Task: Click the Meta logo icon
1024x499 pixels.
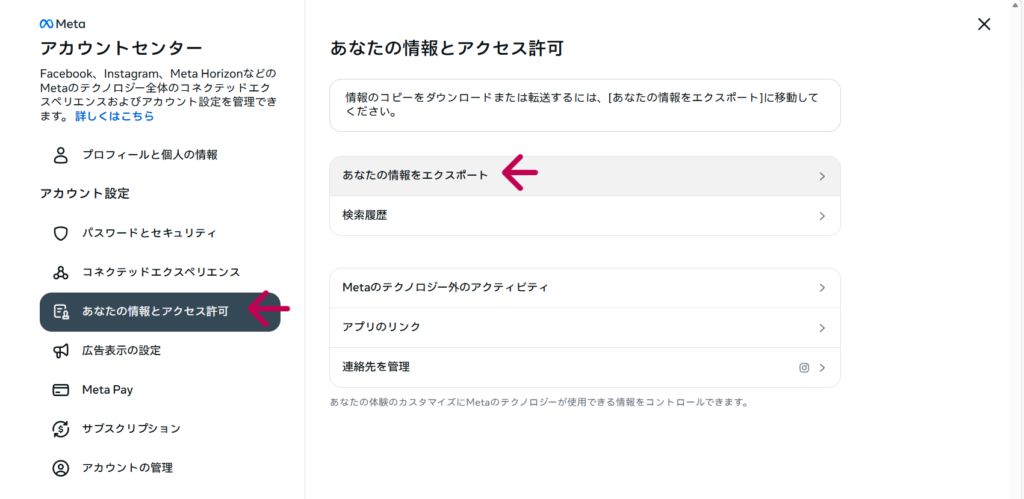Action: [x=46, y=23]
